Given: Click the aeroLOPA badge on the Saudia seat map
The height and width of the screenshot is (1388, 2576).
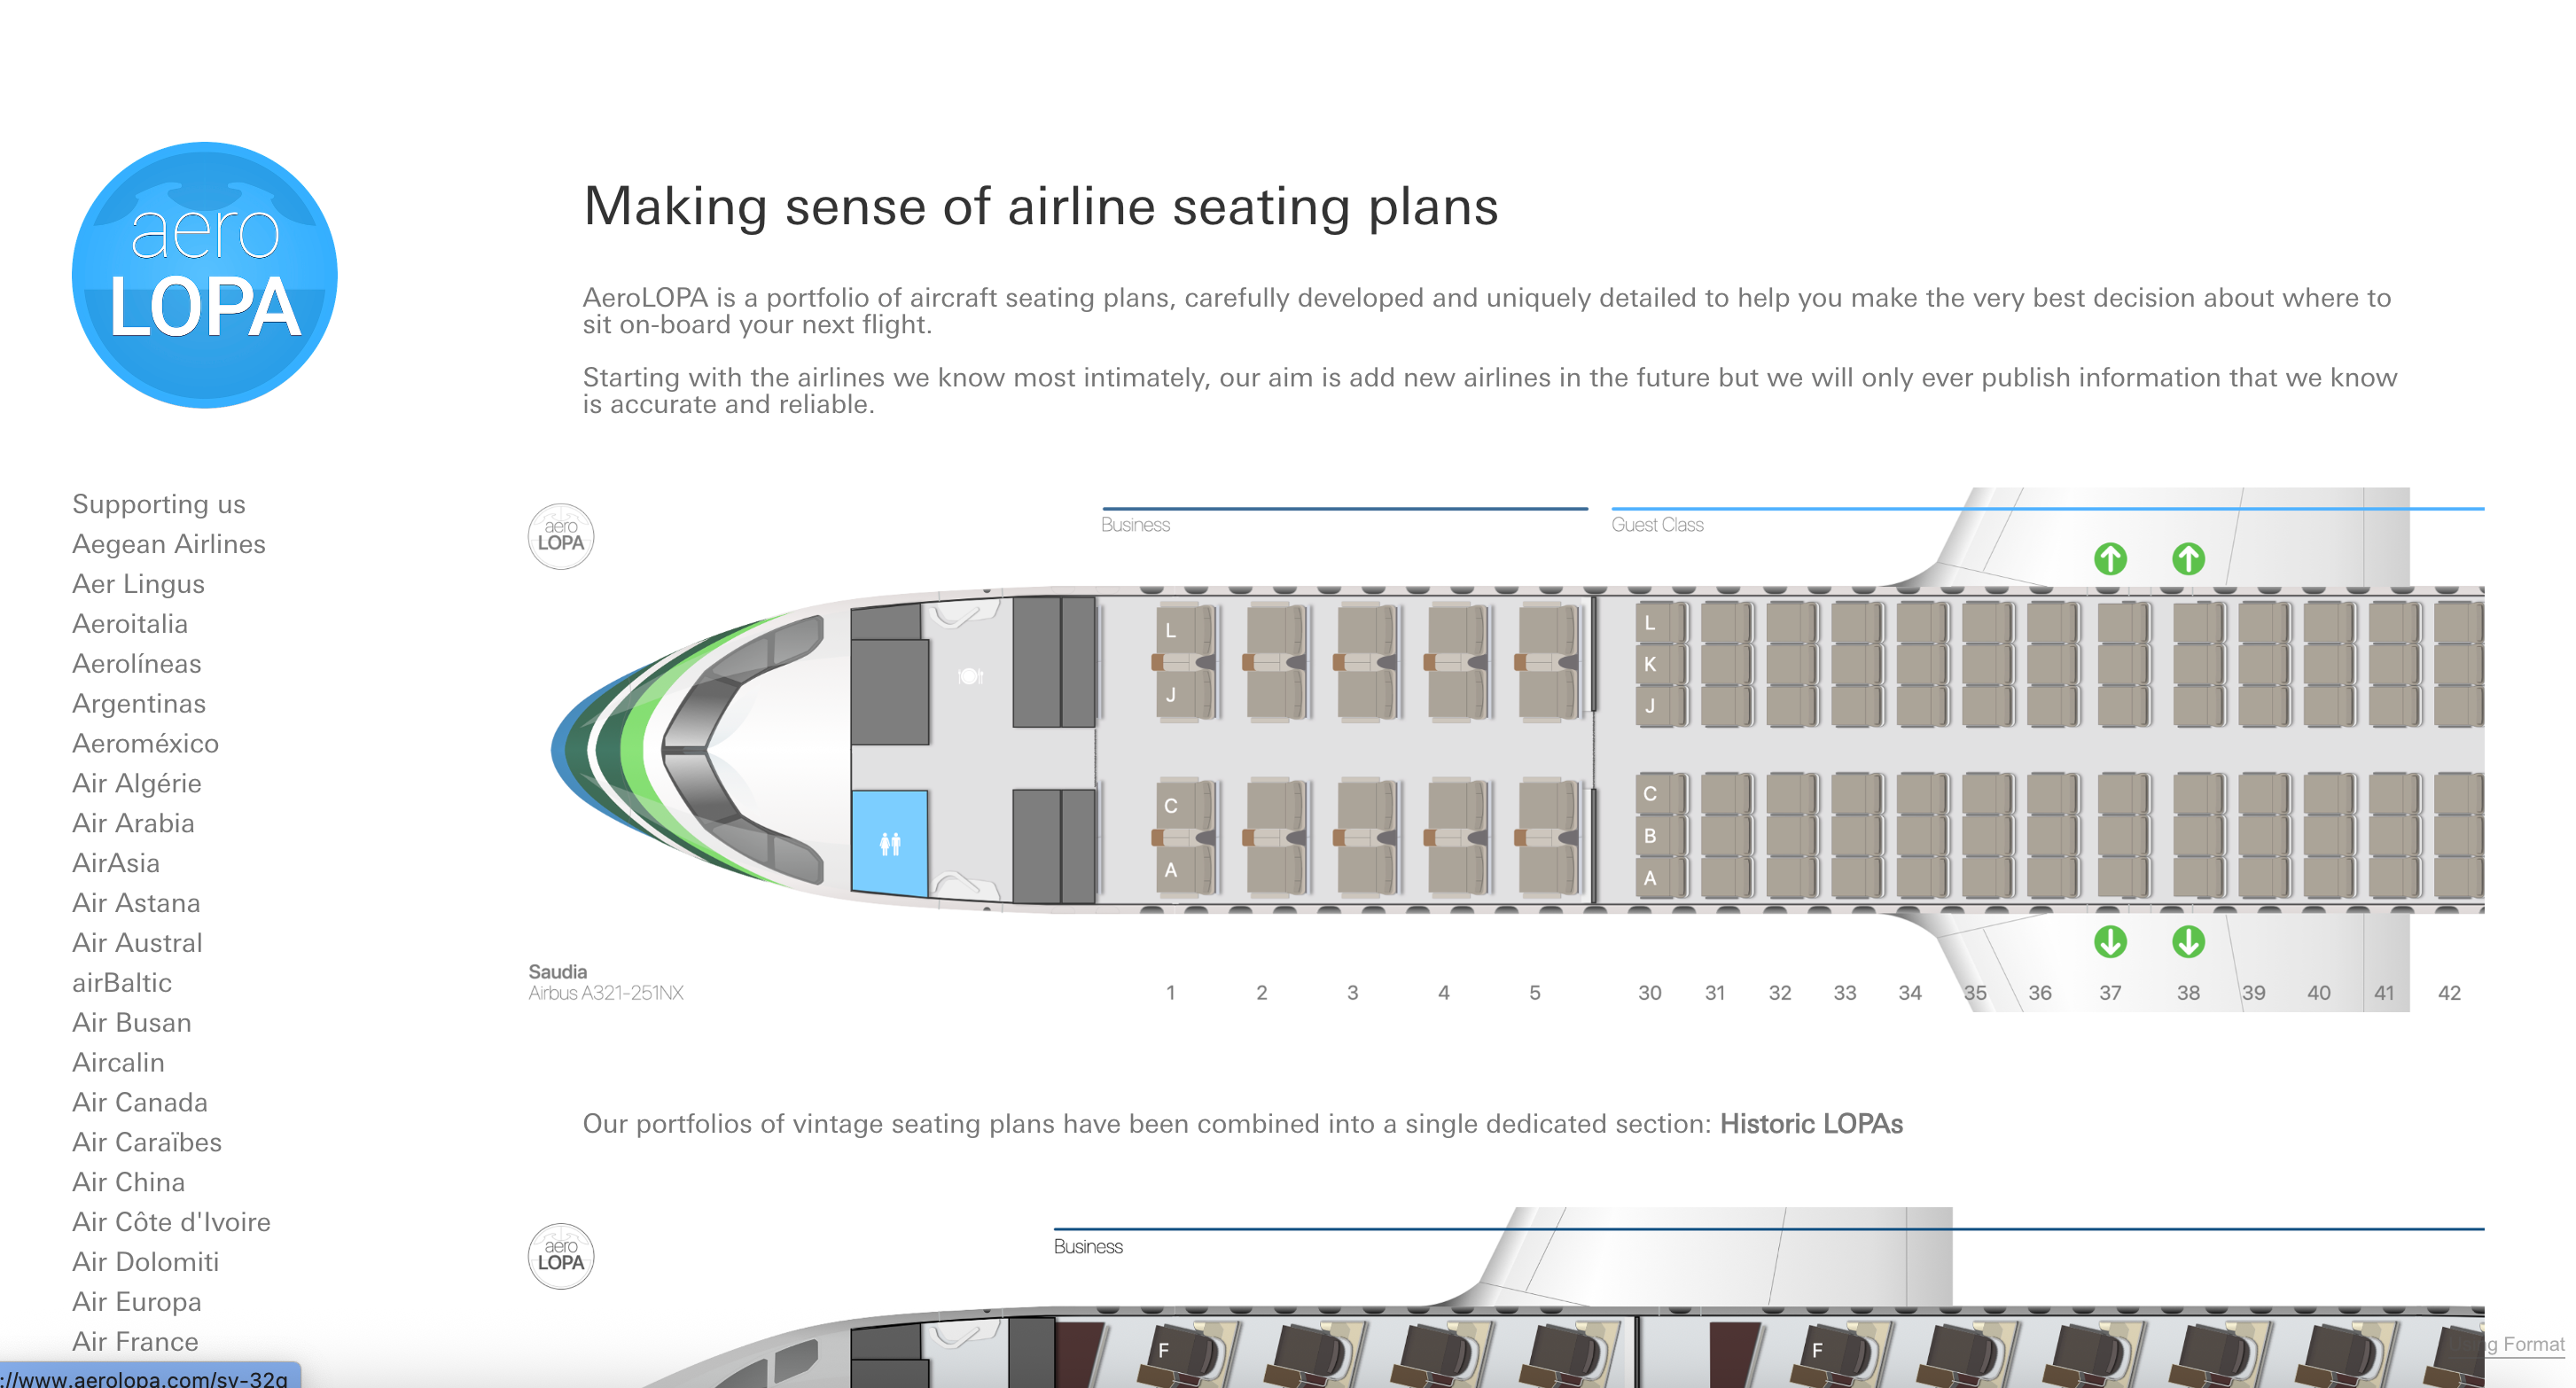Looking at the screenshot, I should 561,537.
